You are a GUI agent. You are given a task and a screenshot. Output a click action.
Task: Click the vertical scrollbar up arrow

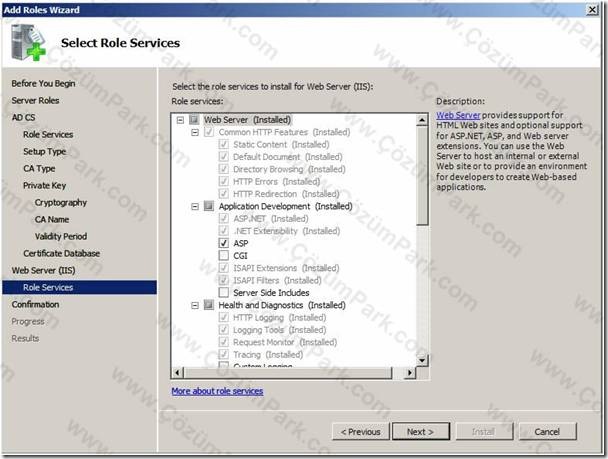coord(422,120)
